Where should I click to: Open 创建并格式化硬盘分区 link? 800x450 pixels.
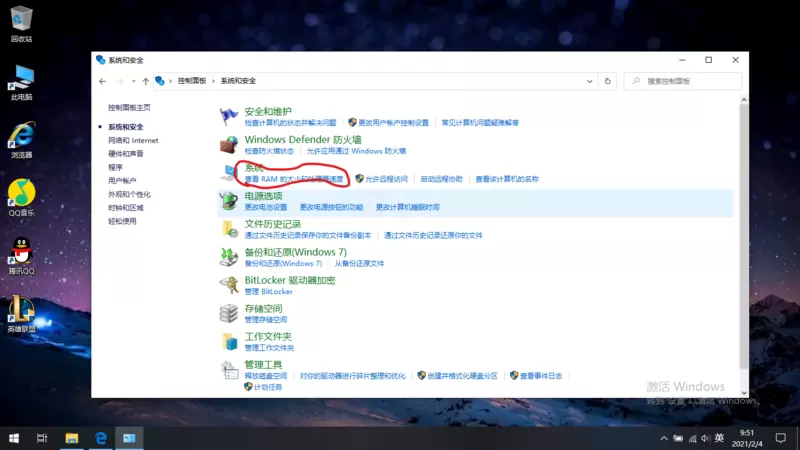[462, 376]
